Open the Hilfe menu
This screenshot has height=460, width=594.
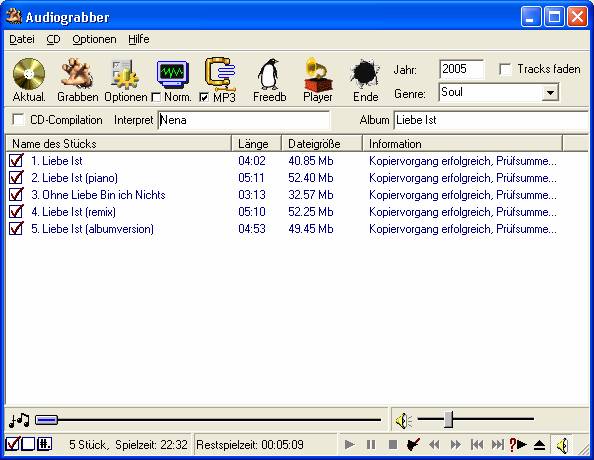tap(139, 39)
